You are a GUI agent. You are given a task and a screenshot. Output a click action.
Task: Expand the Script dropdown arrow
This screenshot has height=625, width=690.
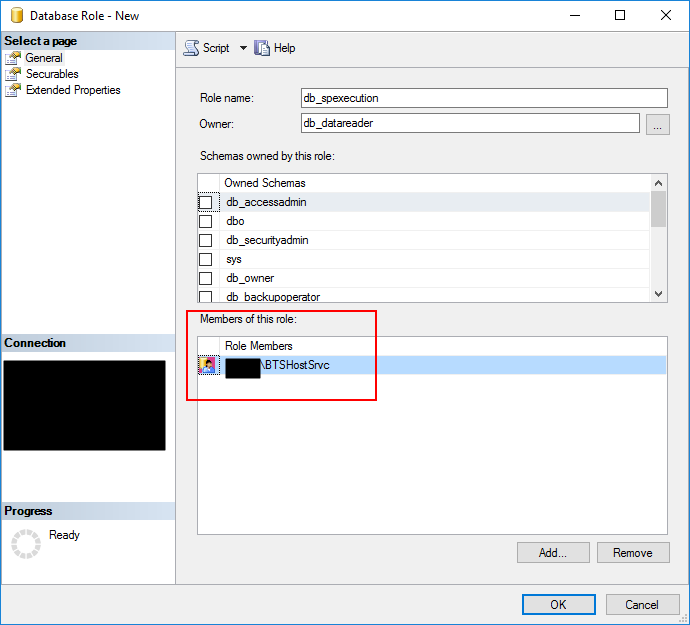[x=243, y=48]
